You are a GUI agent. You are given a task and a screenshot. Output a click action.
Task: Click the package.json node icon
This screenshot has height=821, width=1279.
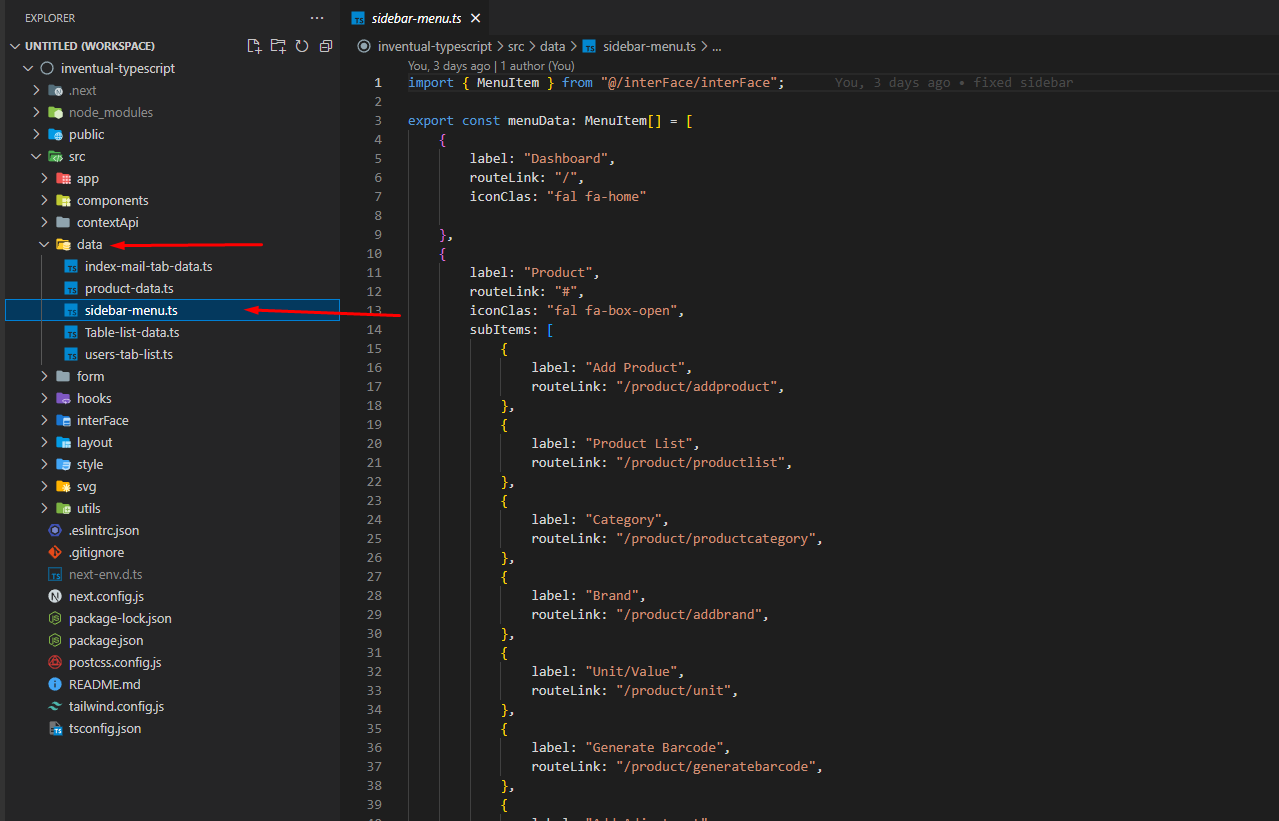click(55, 640)
